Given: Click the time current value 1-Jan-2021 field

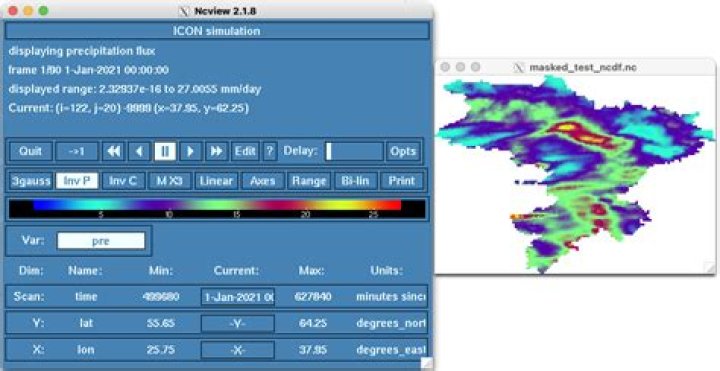Looking at the screenshot, I should click(x=237, y=297).
